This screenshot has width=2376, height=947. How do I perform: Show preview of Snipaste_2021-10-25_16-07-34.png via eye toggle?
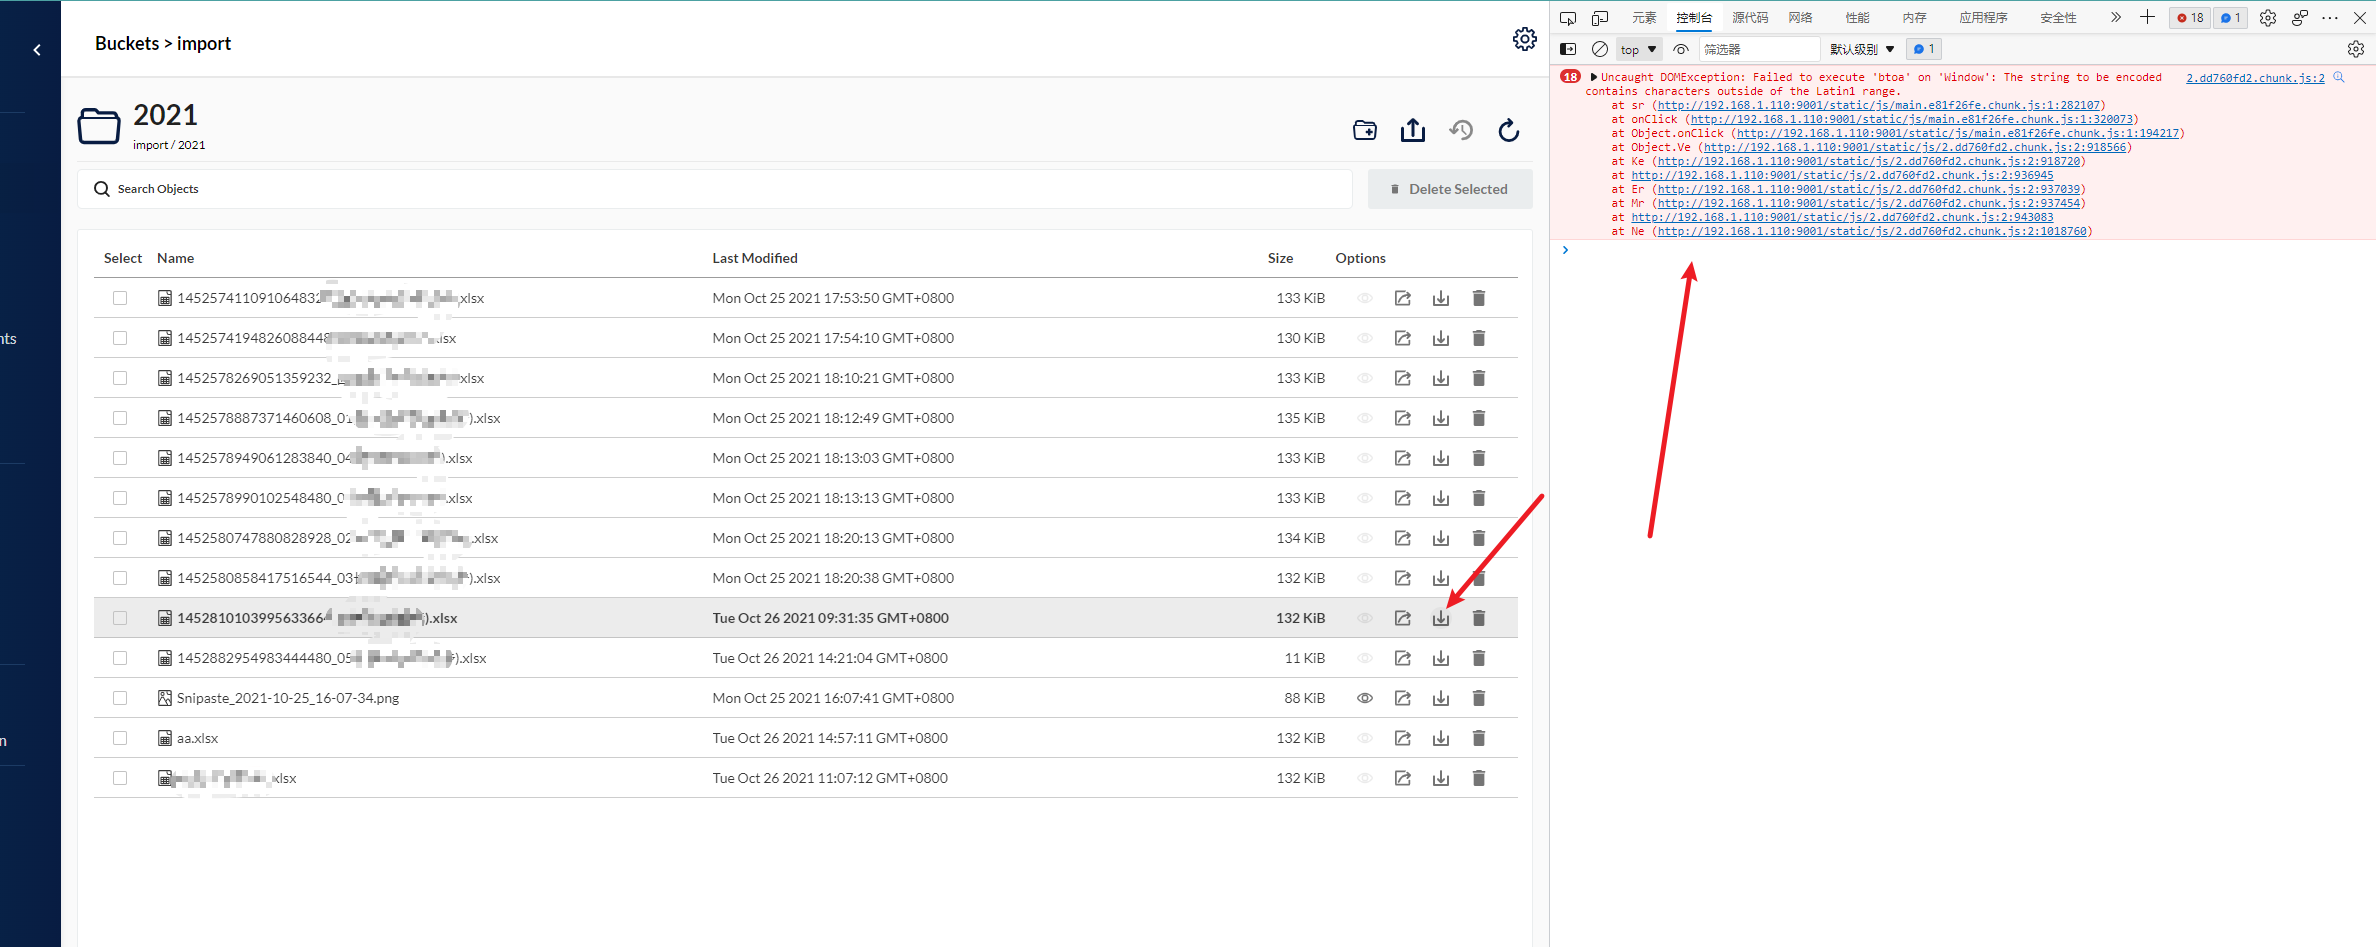point(1364,697)
